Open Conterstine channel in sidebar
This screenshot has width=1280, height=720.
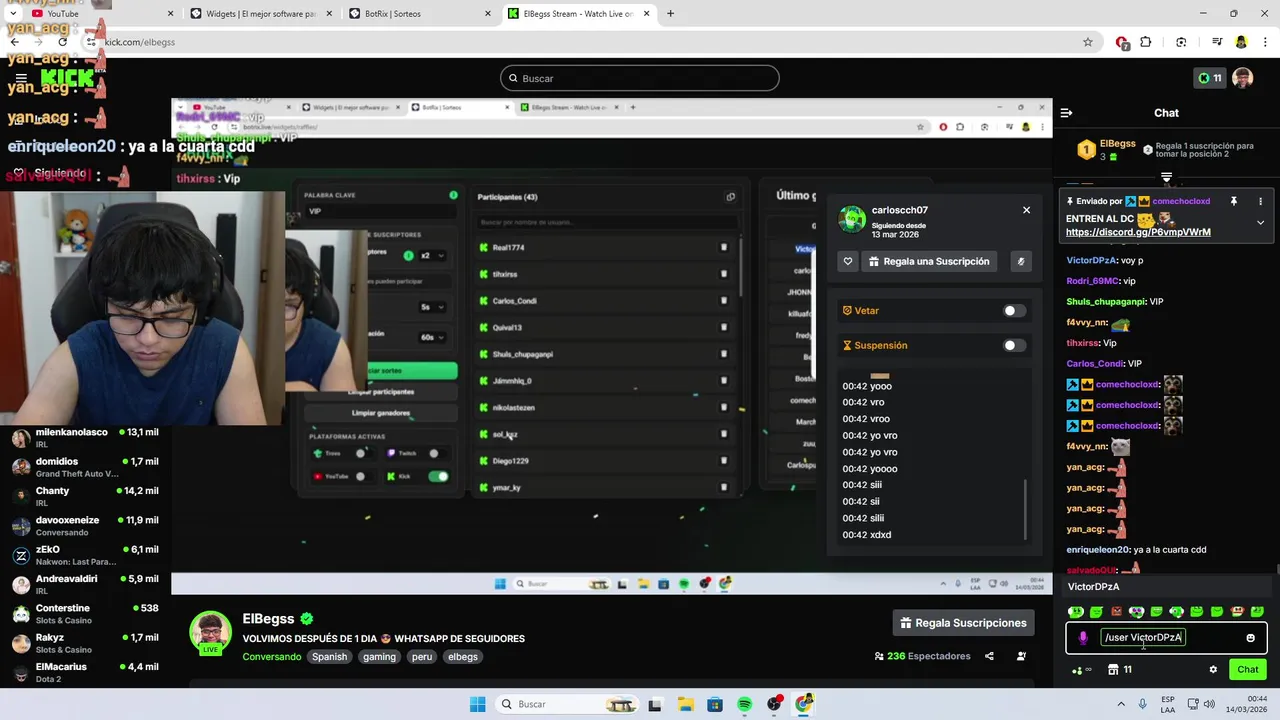85,614
